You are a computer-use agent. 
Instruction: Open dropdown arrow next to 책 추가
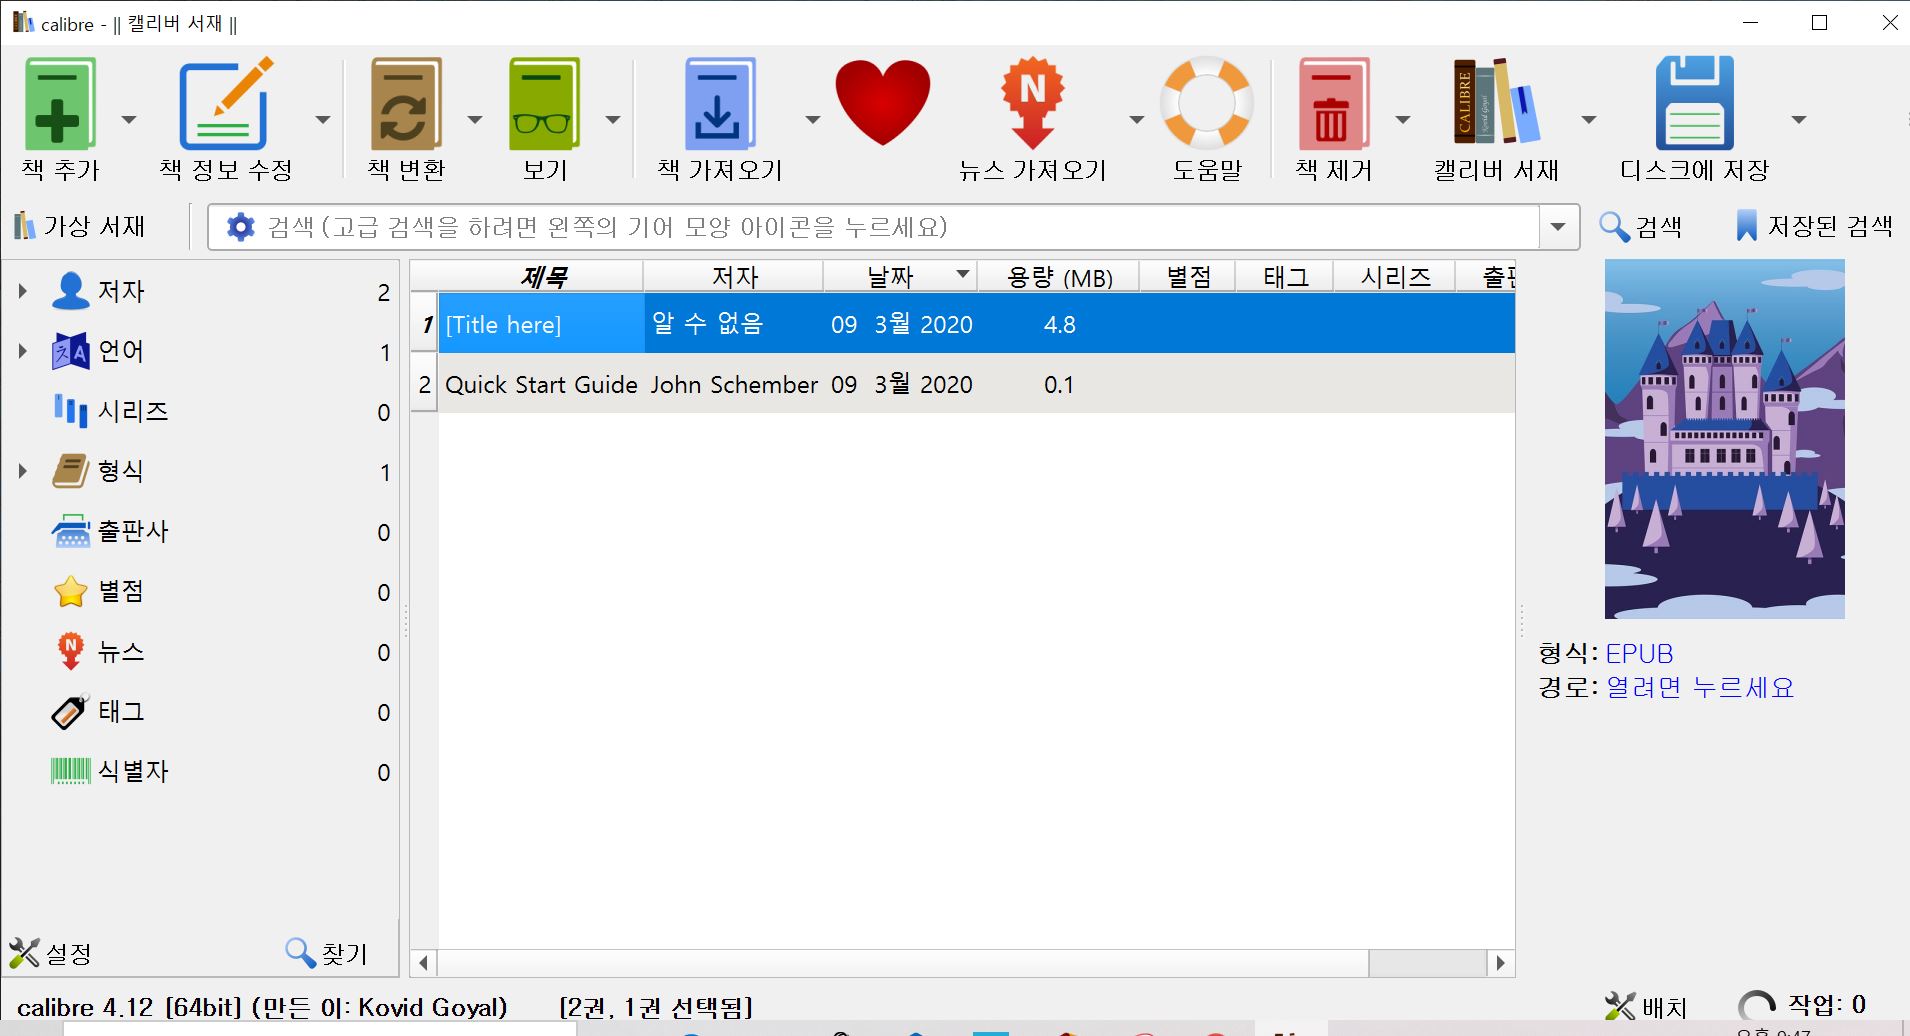(x=128, y=119)
